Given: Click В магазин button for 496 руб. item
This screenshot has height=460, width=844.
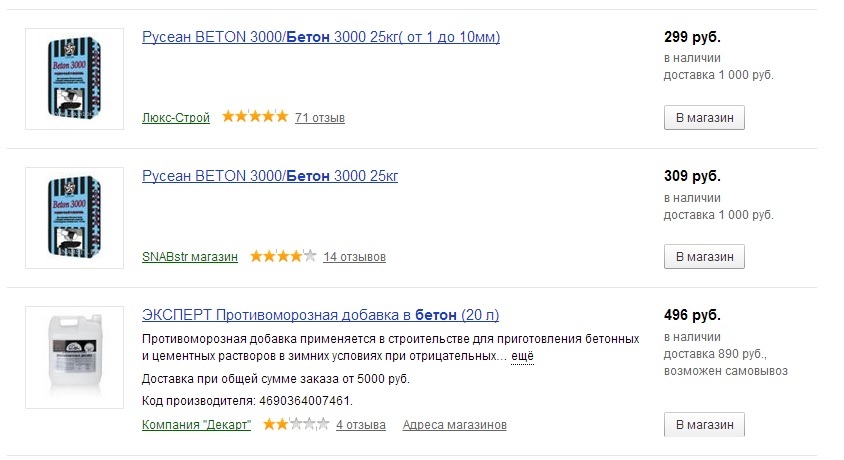Looking at the screenshot, I should 704,424.
